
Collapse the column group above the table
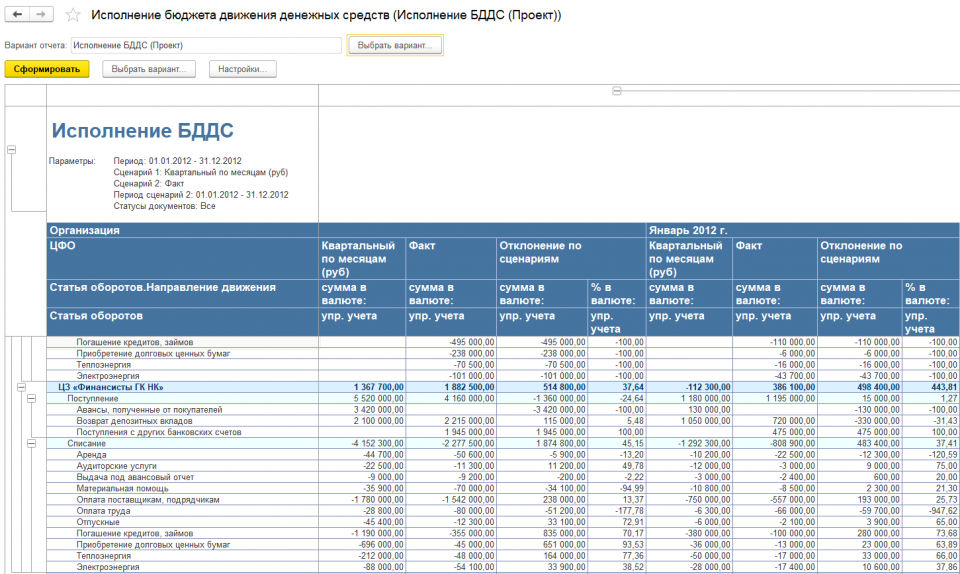(x=617, y=91)
